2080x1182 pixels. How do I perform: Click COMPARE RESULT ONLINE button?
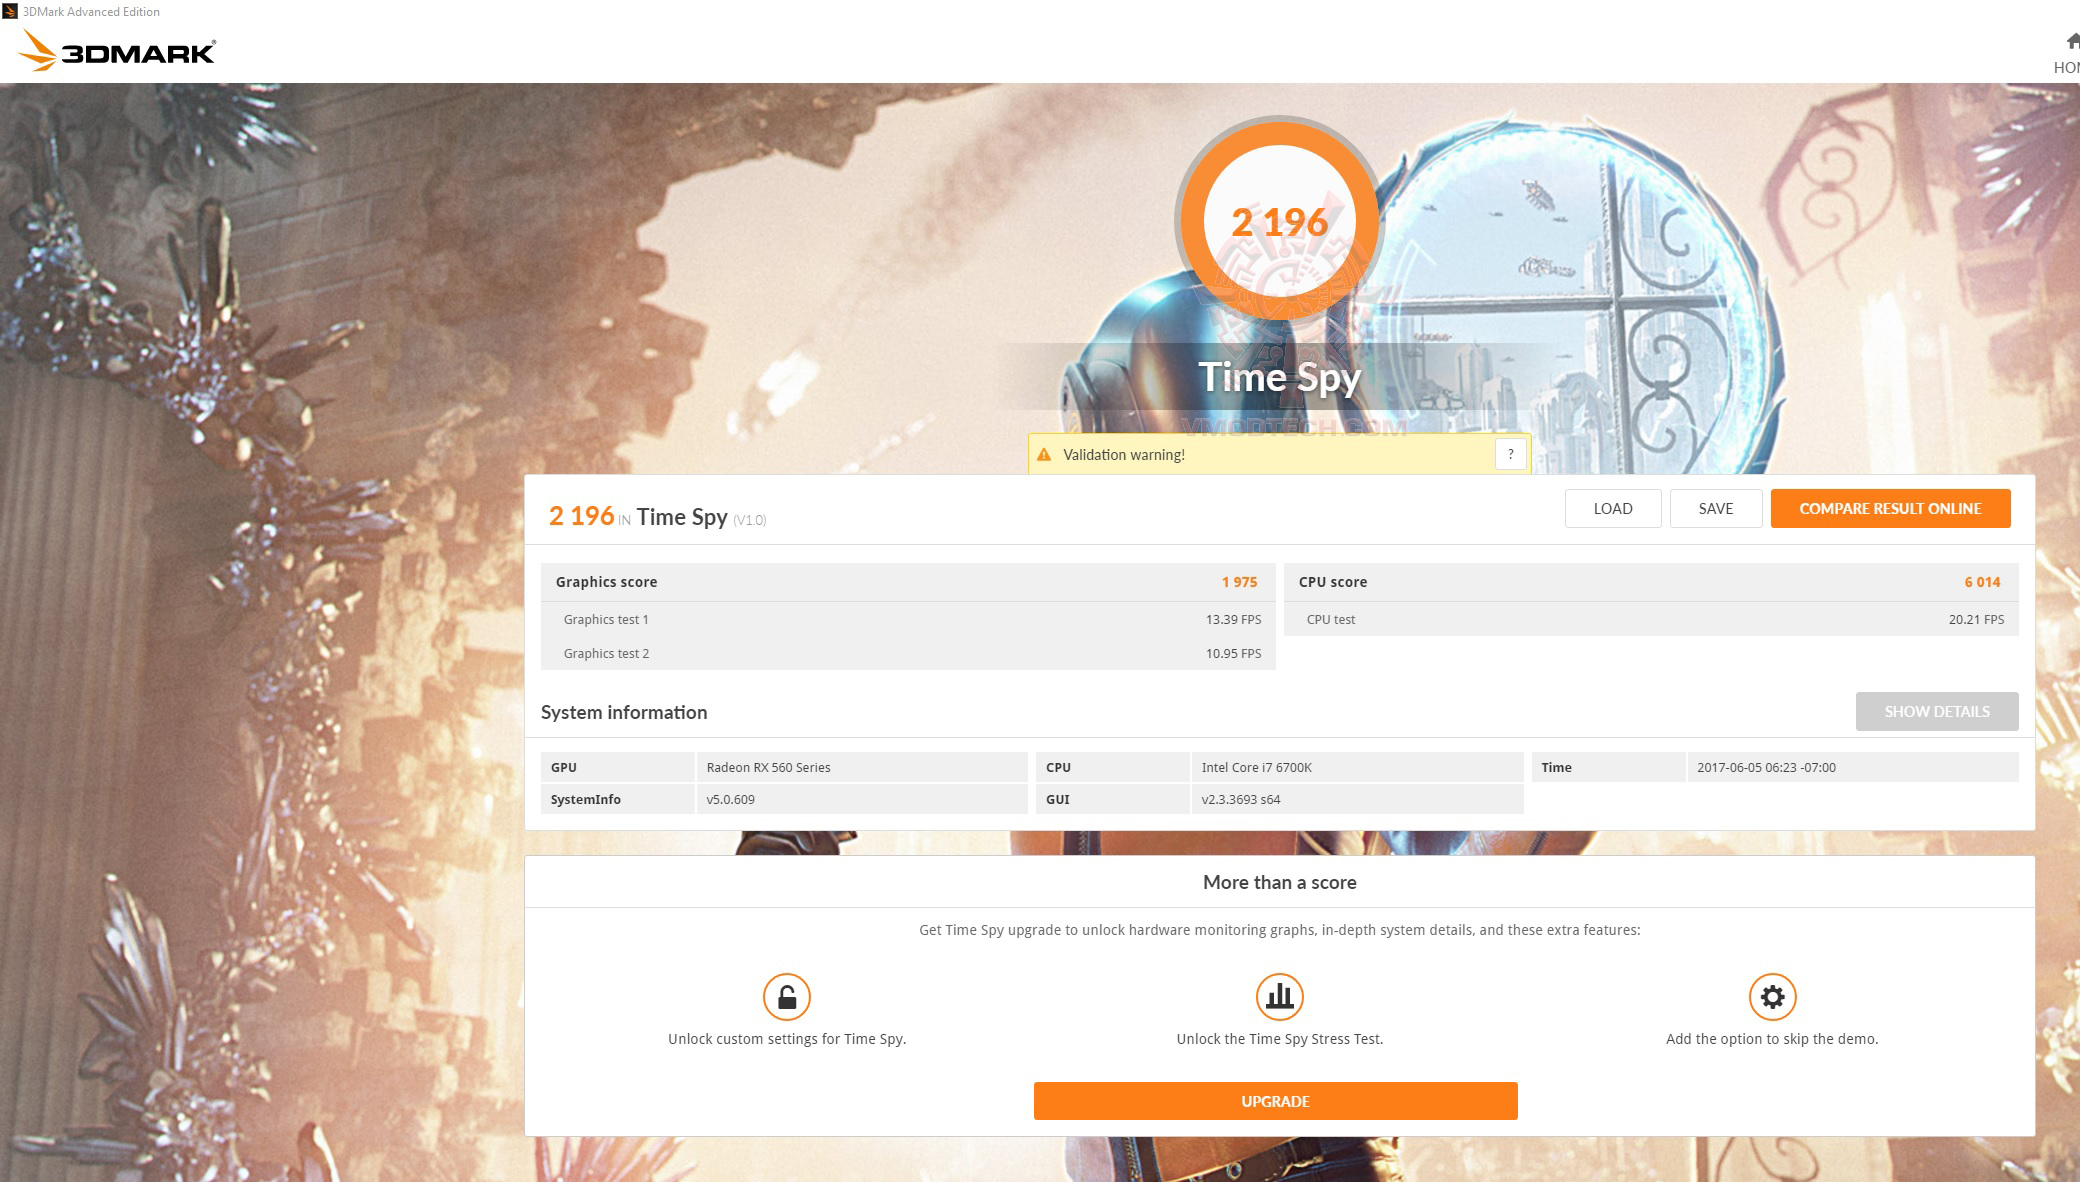pyautogui.click(x=1890, y=508)
